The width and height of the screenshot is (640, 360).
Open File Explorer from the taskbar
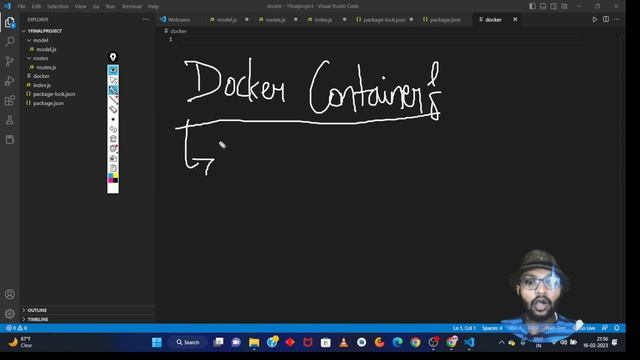[x=254, y=342]
